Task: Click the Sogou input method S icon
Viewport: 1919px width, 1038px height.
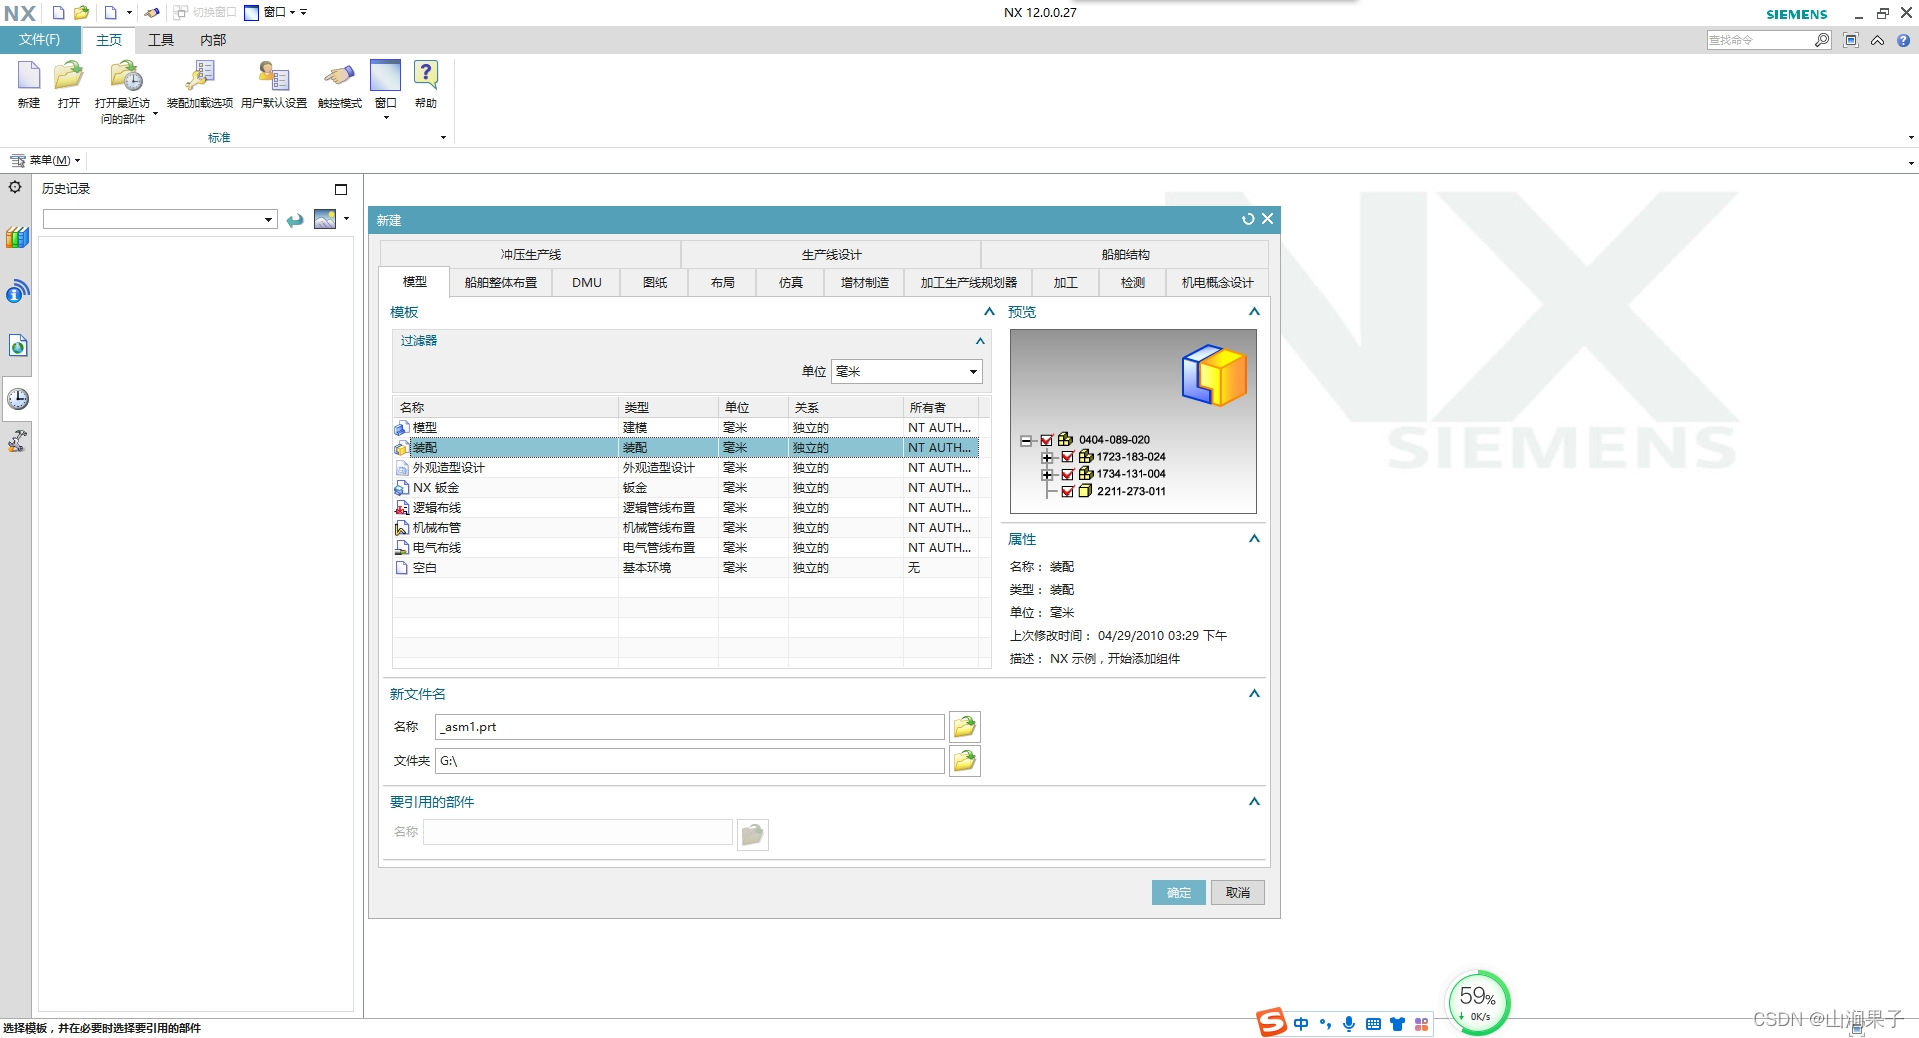Action: pos(1271,1022)
